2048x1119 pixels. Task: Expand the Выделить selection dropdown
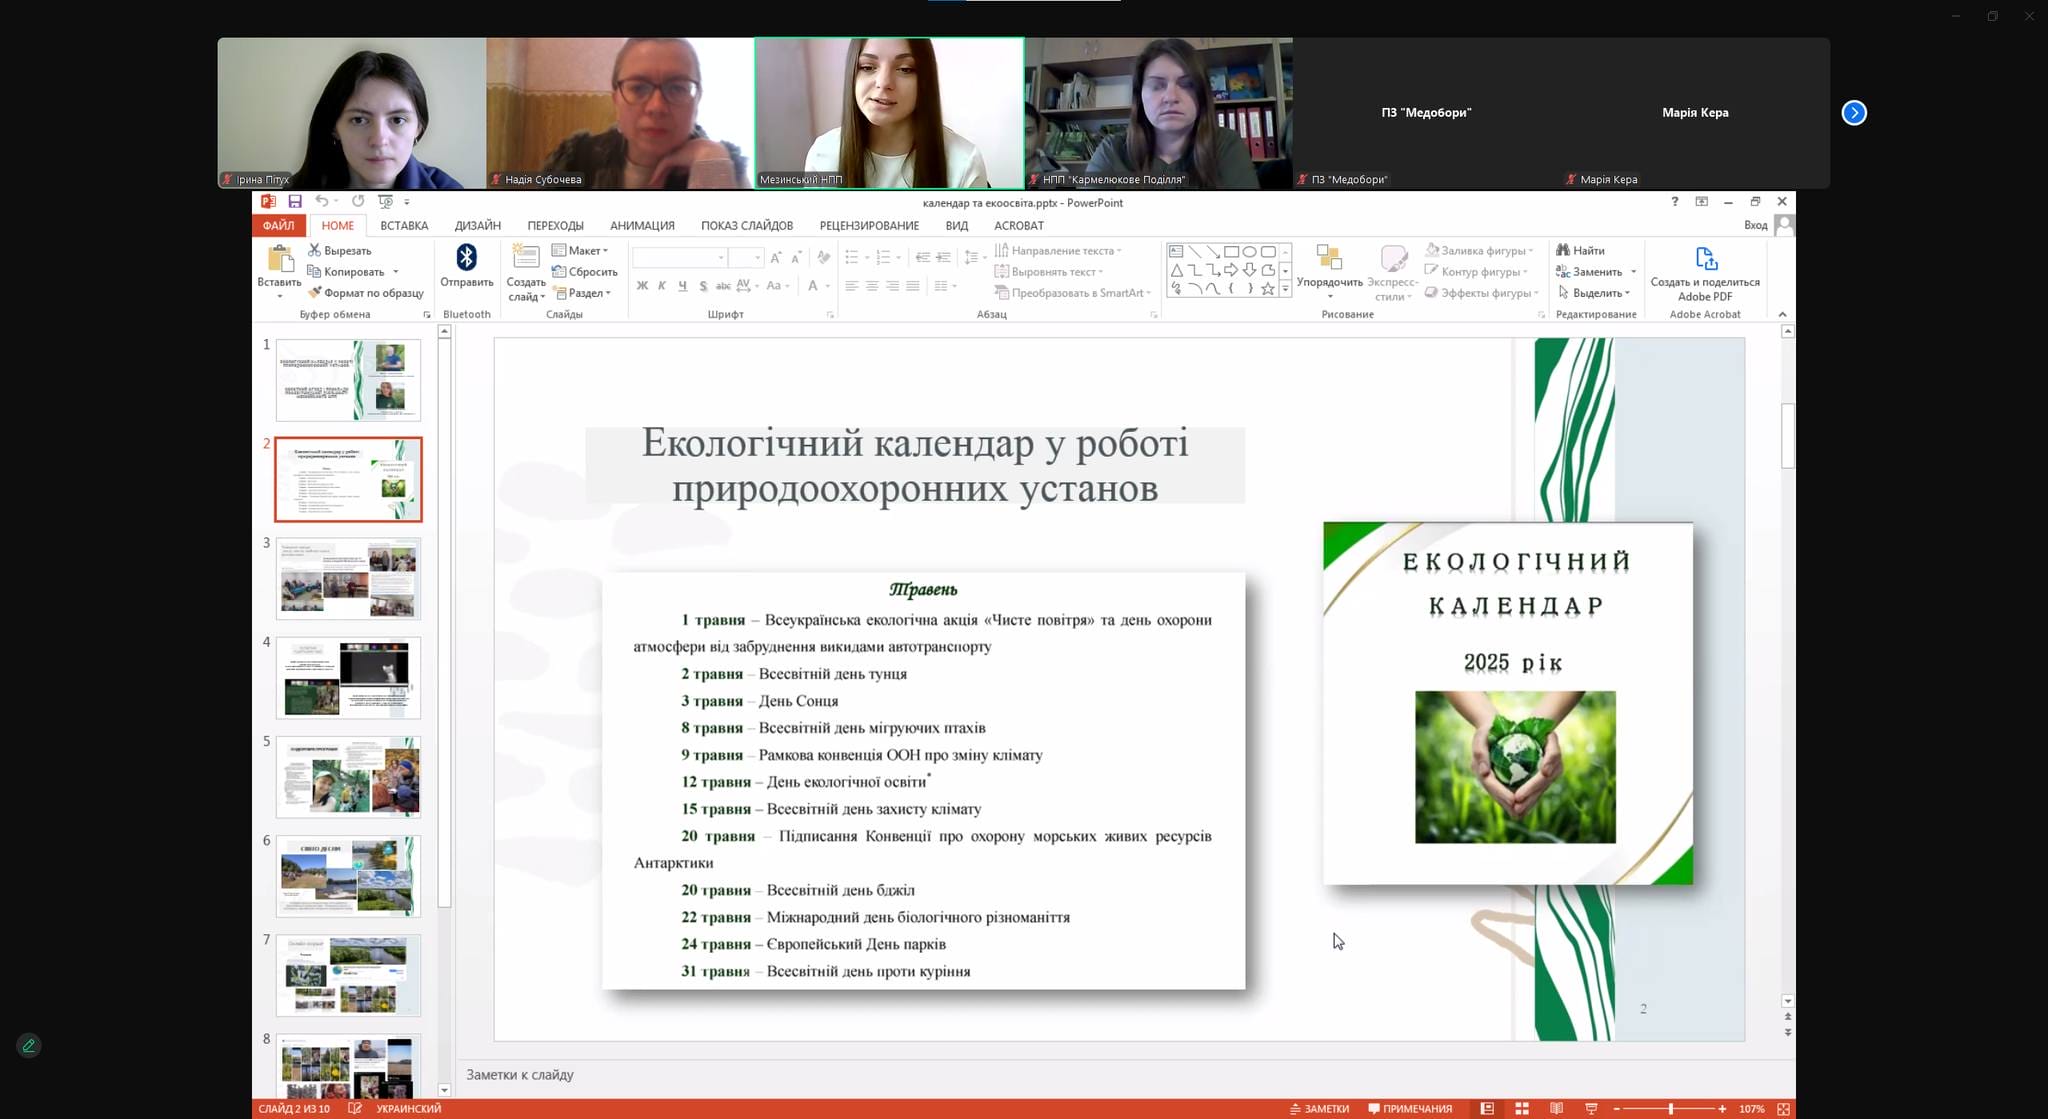tap(1594, 293)
